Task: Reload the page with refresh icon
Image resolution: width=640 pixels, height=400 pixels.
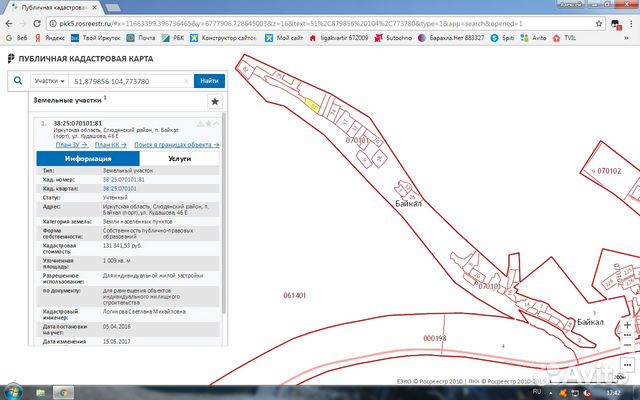Action: coord(37,24)
